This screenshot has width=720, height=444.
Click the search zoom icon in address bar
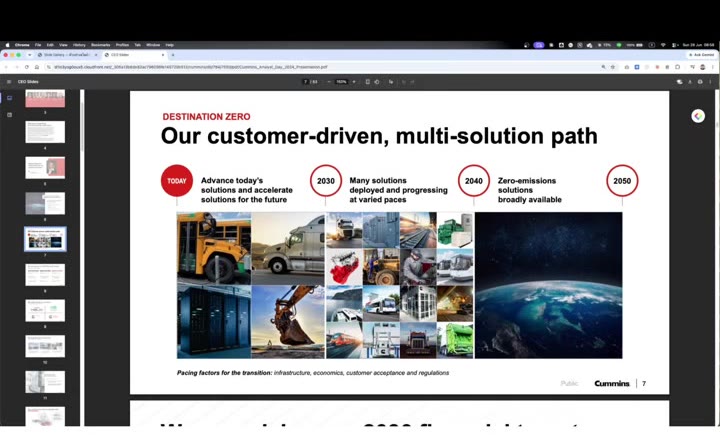tap(603, 67)
